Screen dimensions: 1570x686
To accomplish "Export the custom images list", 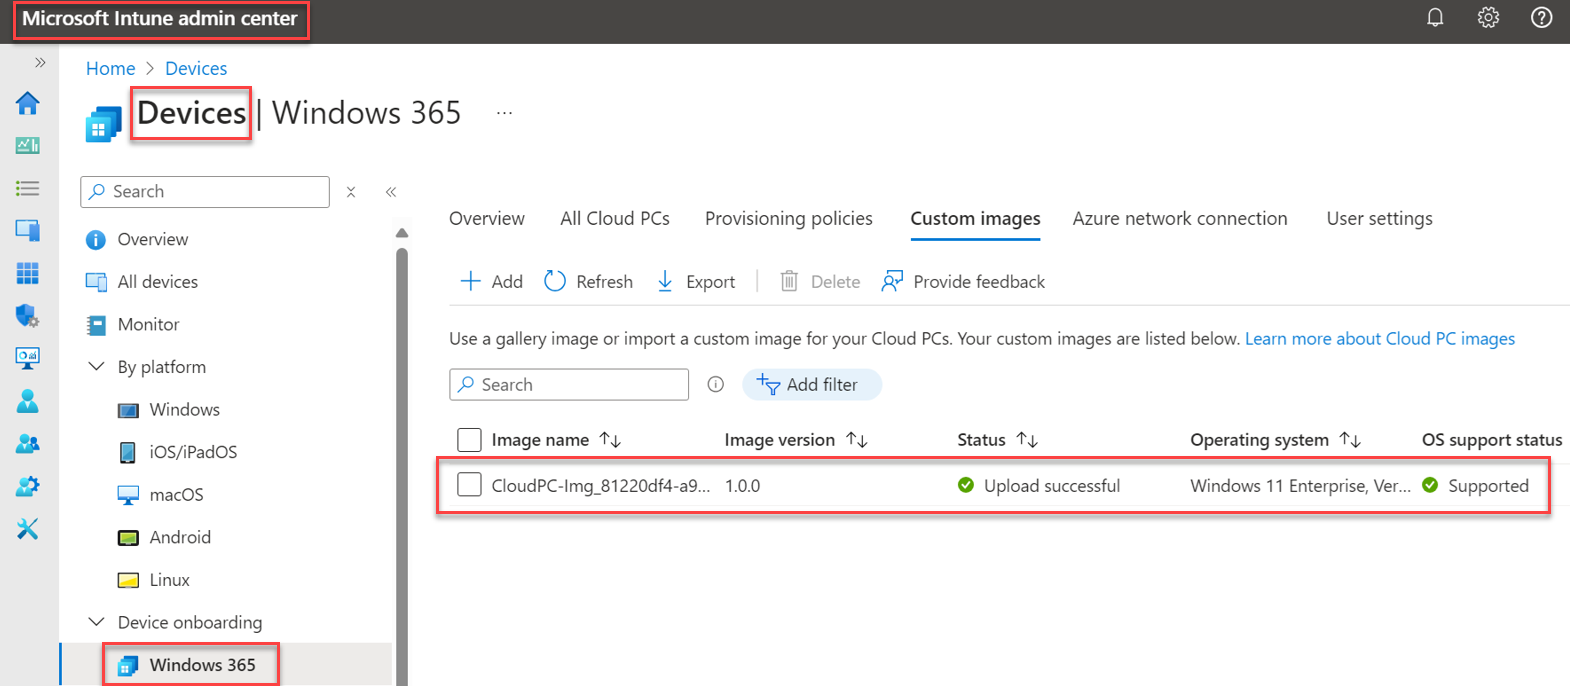I will point(696,282).
